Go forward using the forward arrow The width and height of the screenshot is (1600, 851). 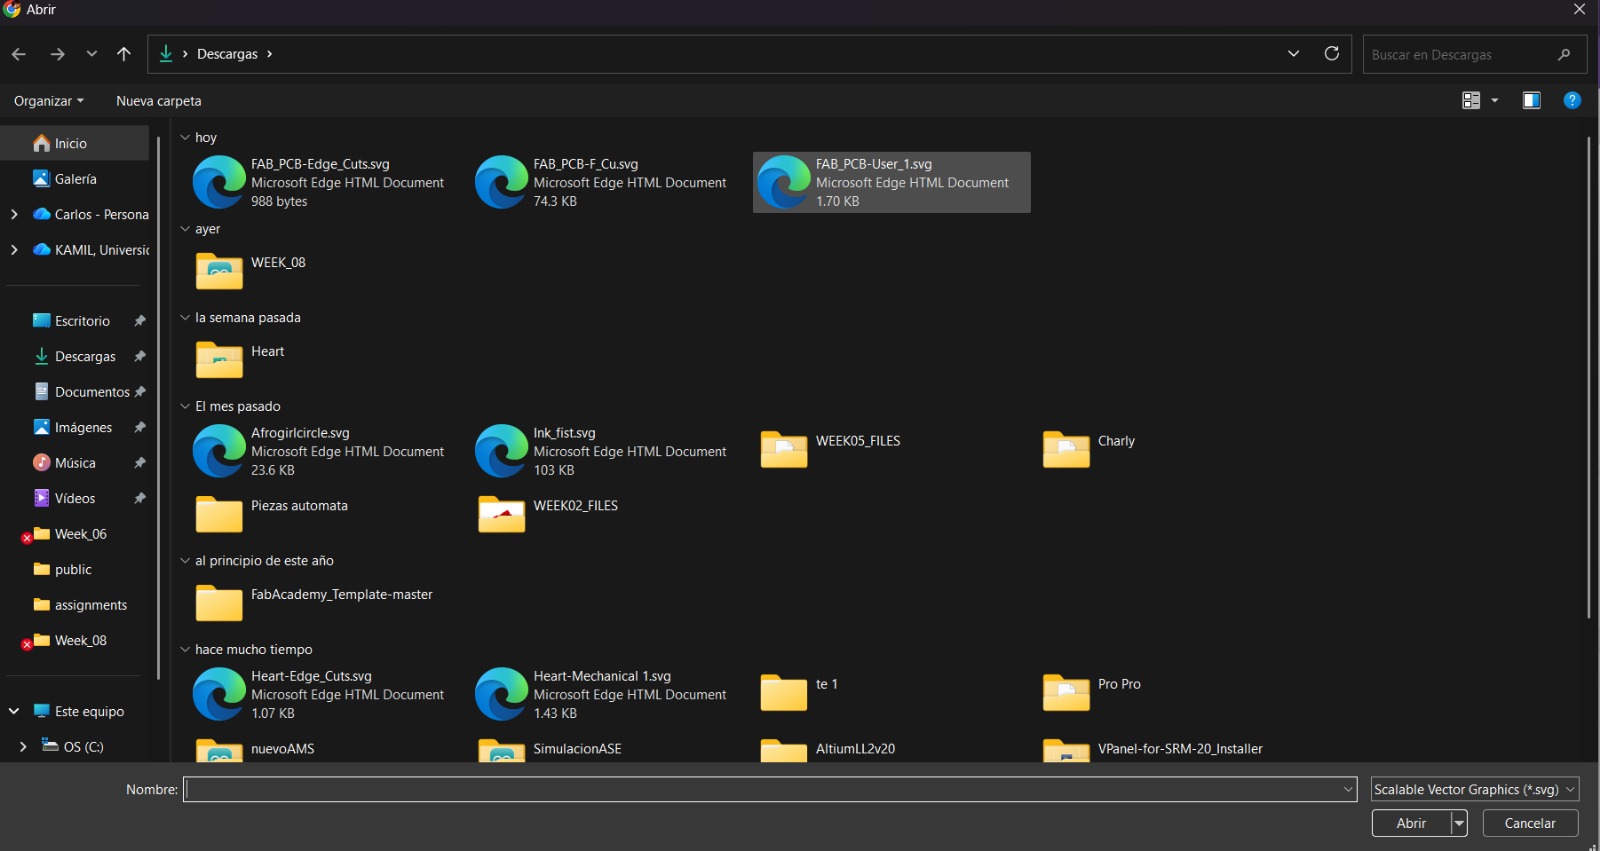pos(57,54)
